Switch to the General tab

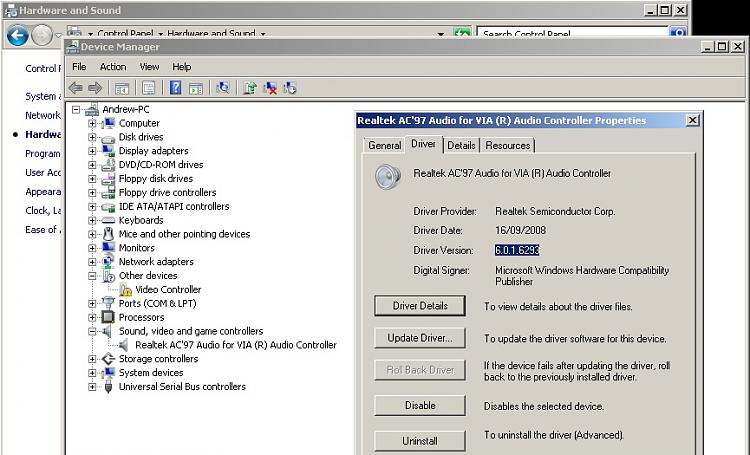(x=385, y=145)
